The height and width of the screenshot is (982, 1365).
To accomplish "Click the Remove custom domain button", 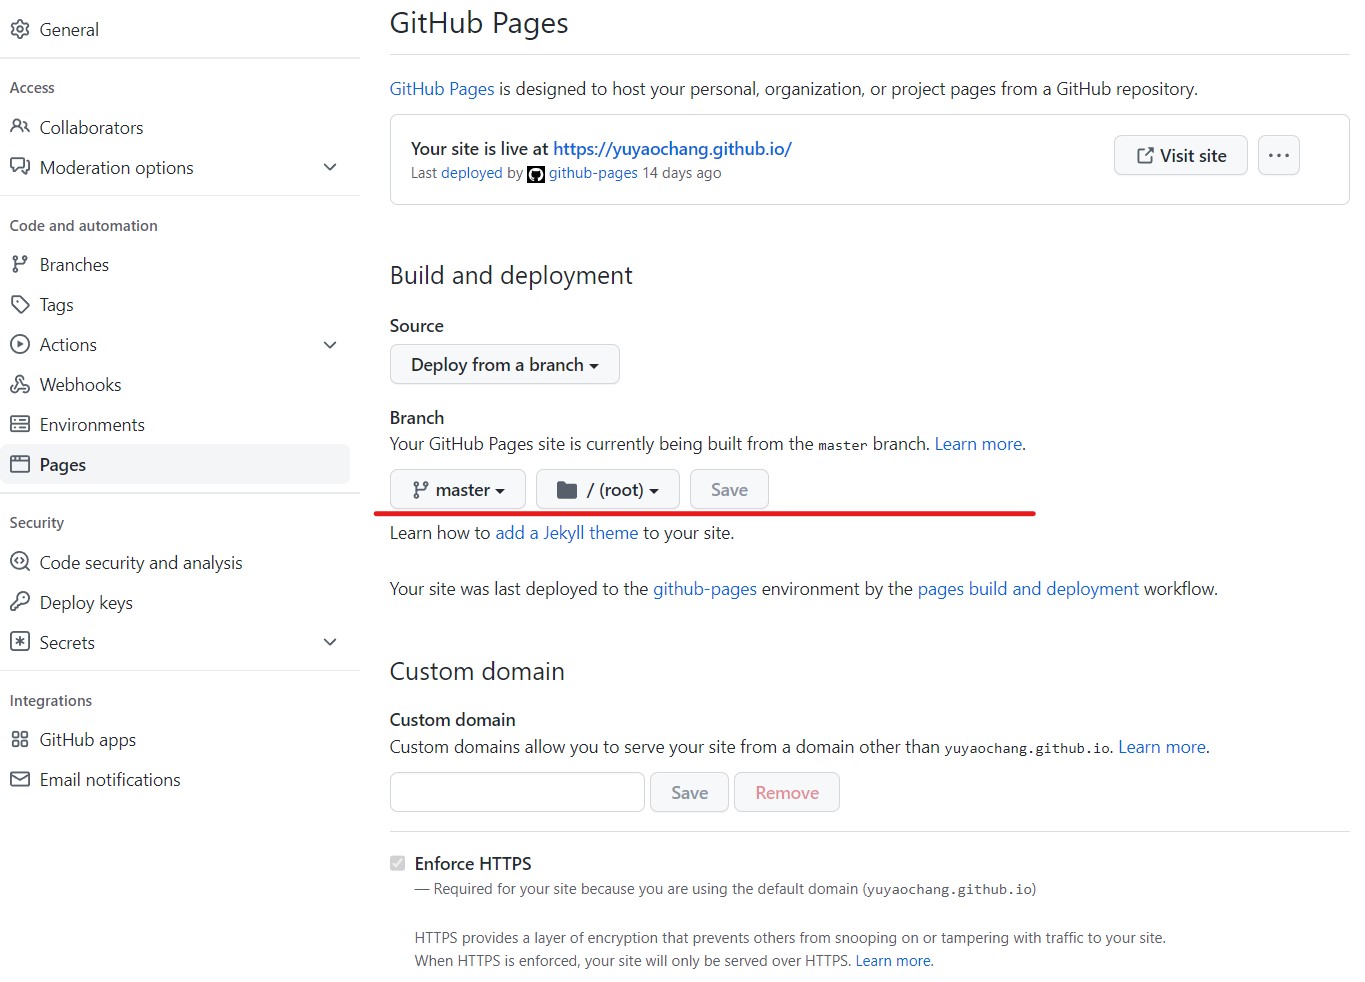I will (x=786, y=792).
